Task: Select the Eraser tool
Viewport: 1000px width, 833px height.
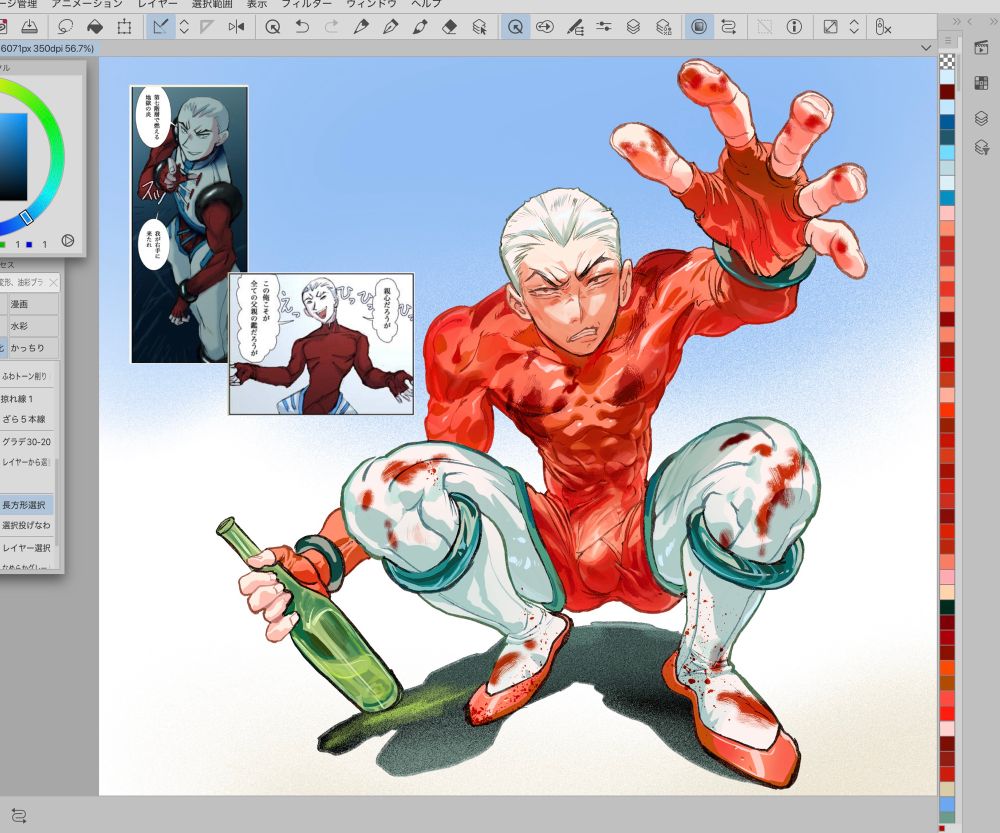Action: point(450,27)
